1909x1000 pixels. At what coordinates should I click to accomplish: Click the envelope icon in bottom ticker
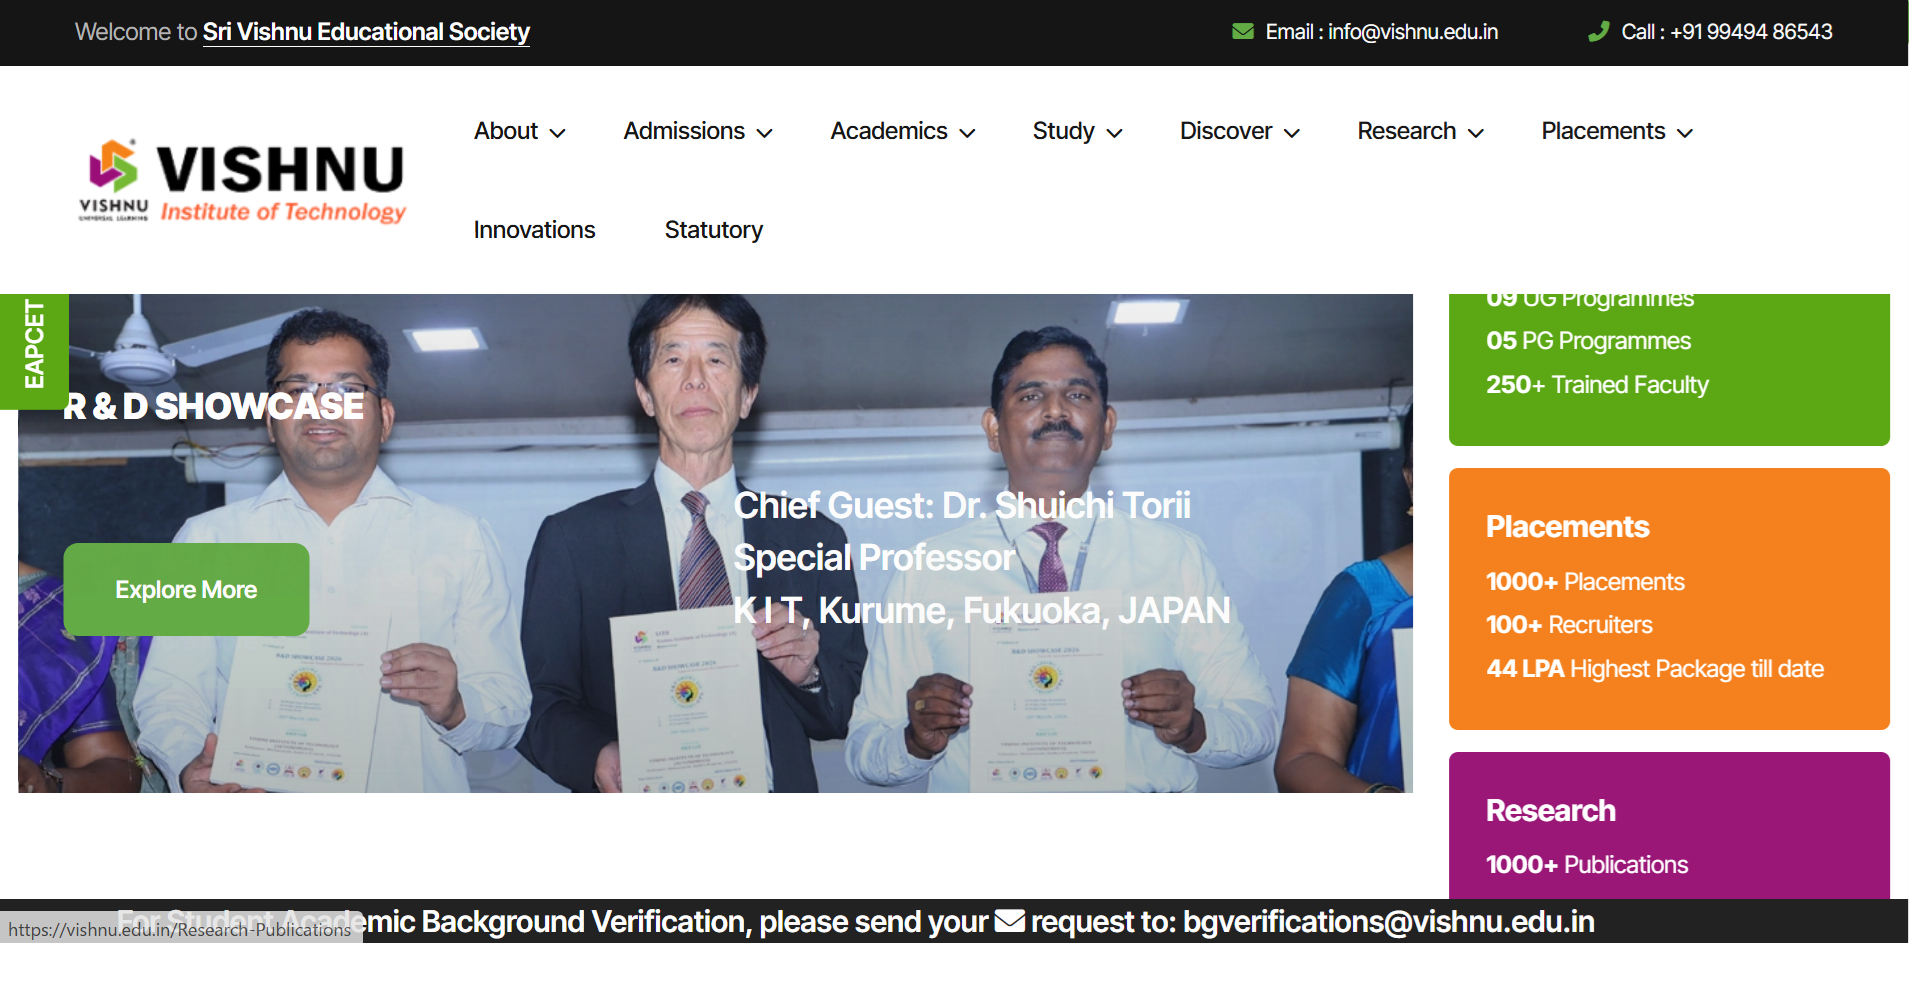pos(1009,921)
